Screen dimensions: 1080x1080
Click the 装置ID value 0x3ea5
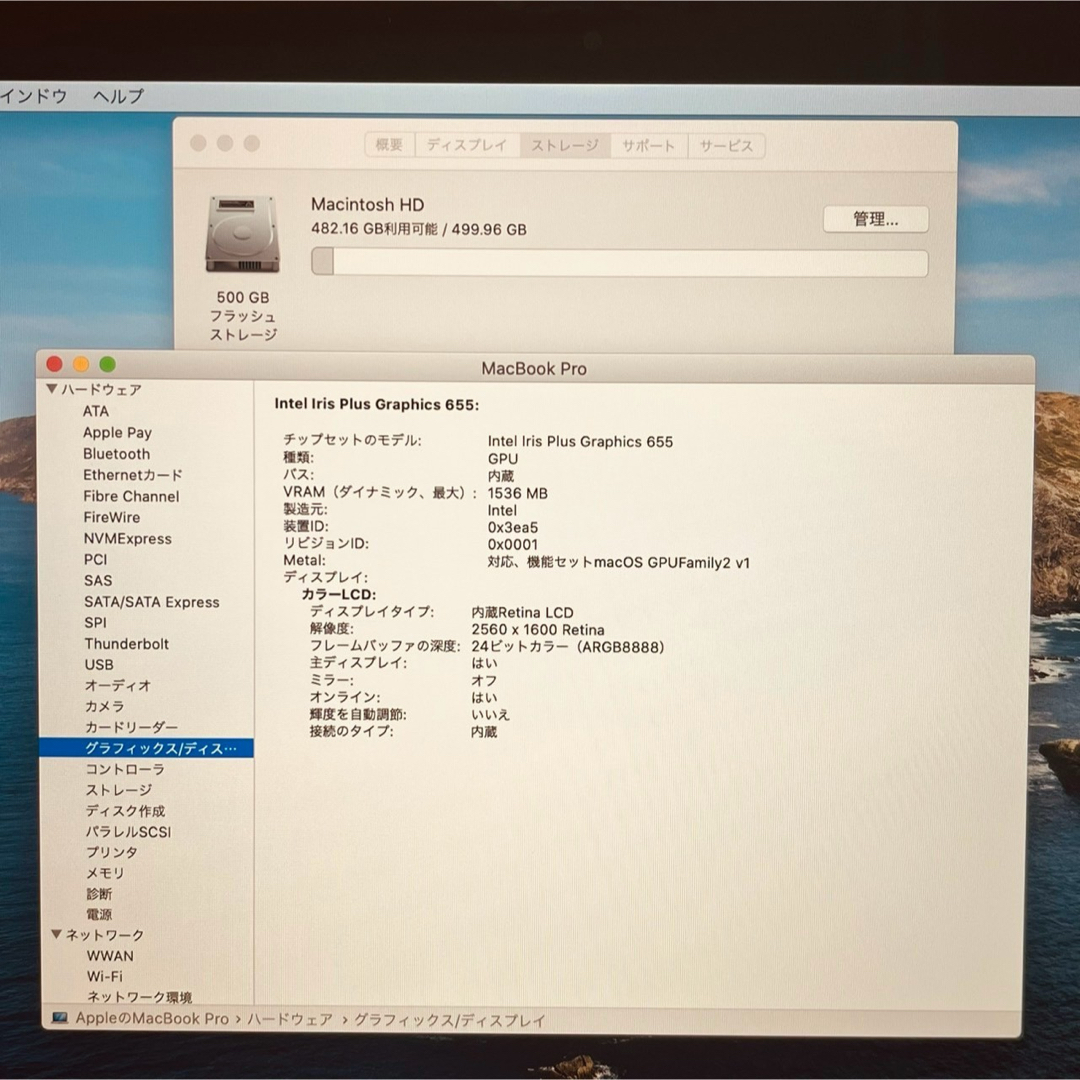coord(512,528)
